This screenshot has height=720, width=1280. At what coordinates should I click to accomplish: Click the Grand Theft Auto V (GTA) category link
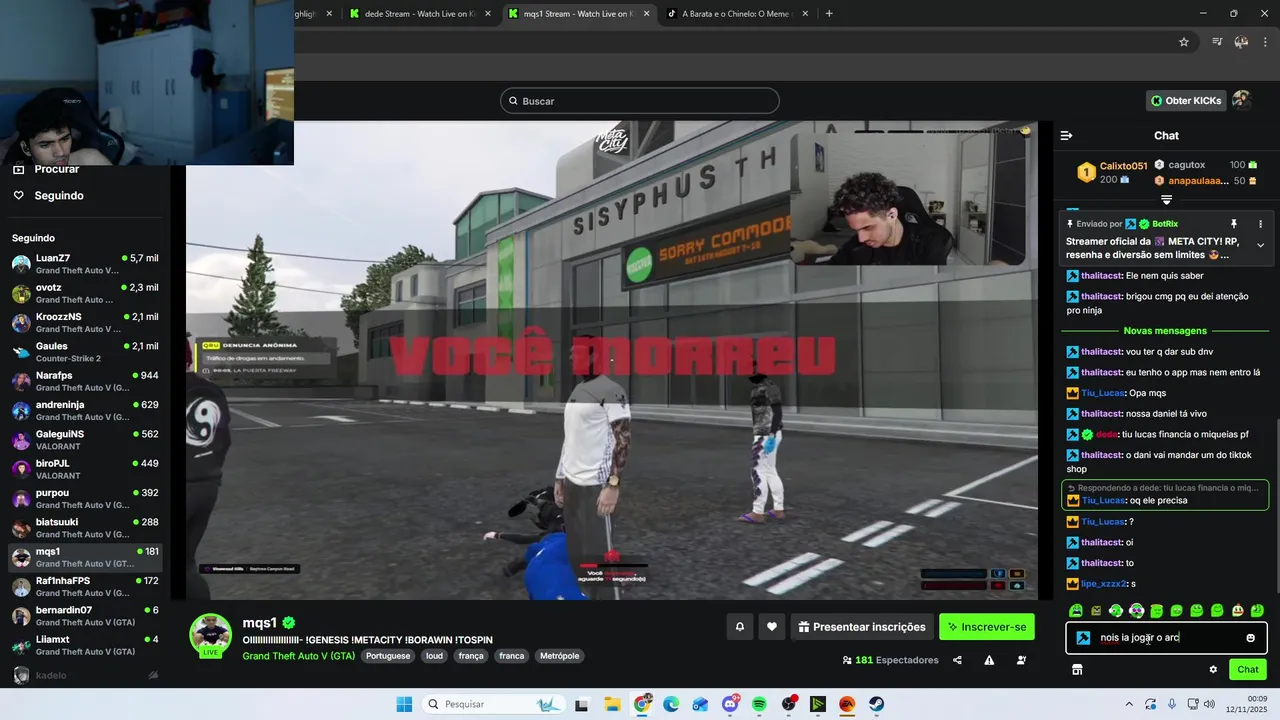pyautogui.click(x=298, y=656)
